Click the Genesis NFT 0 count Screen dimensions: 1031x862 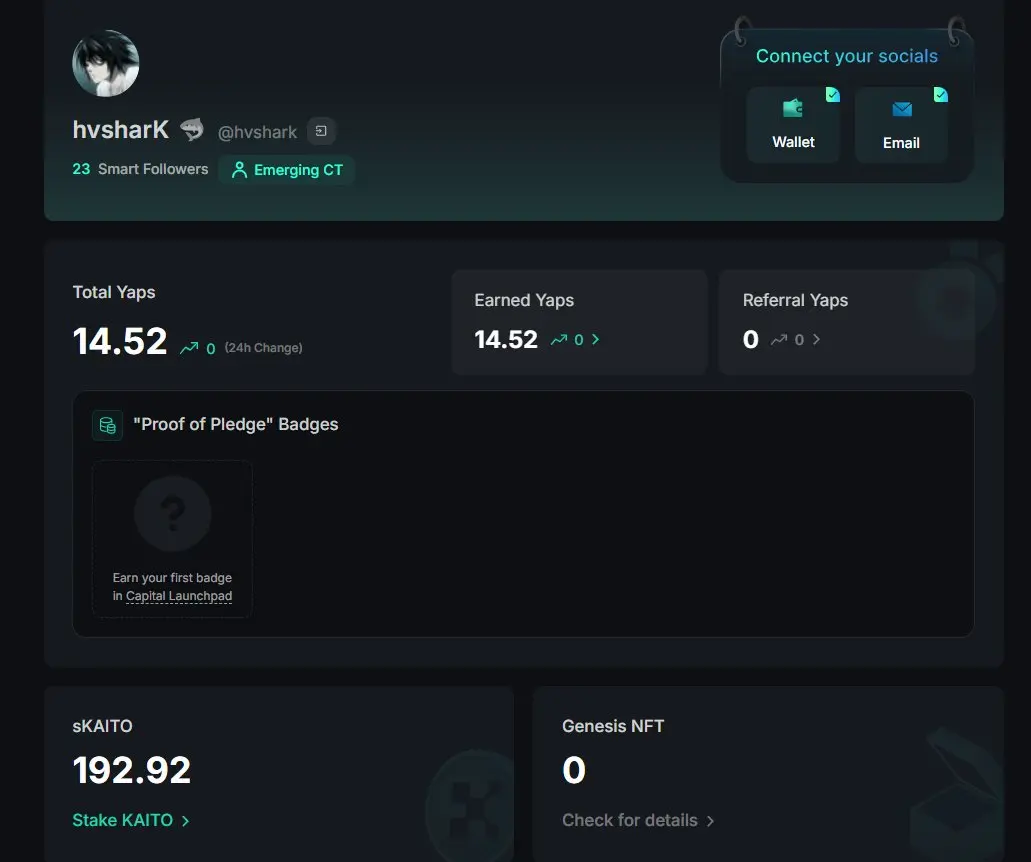(x=573, y=770)
